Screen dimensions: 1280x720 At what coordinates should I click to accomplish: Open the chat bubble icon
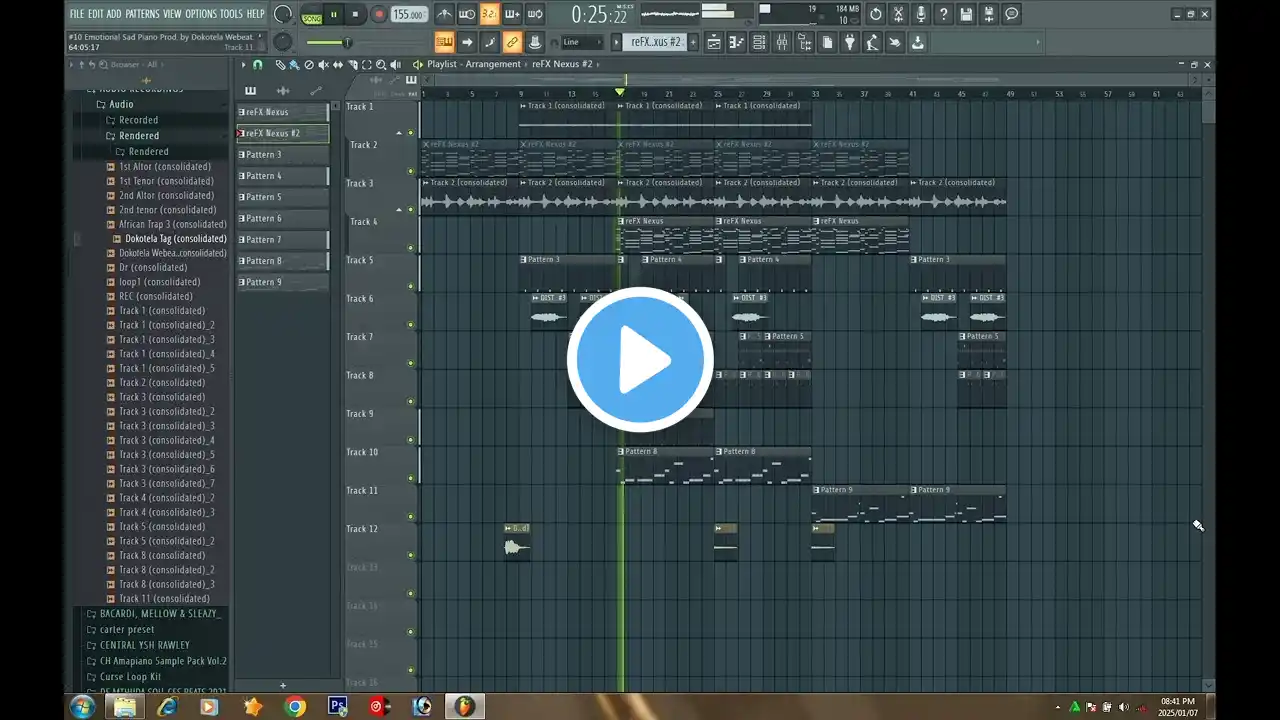[x=1012, y=14]
